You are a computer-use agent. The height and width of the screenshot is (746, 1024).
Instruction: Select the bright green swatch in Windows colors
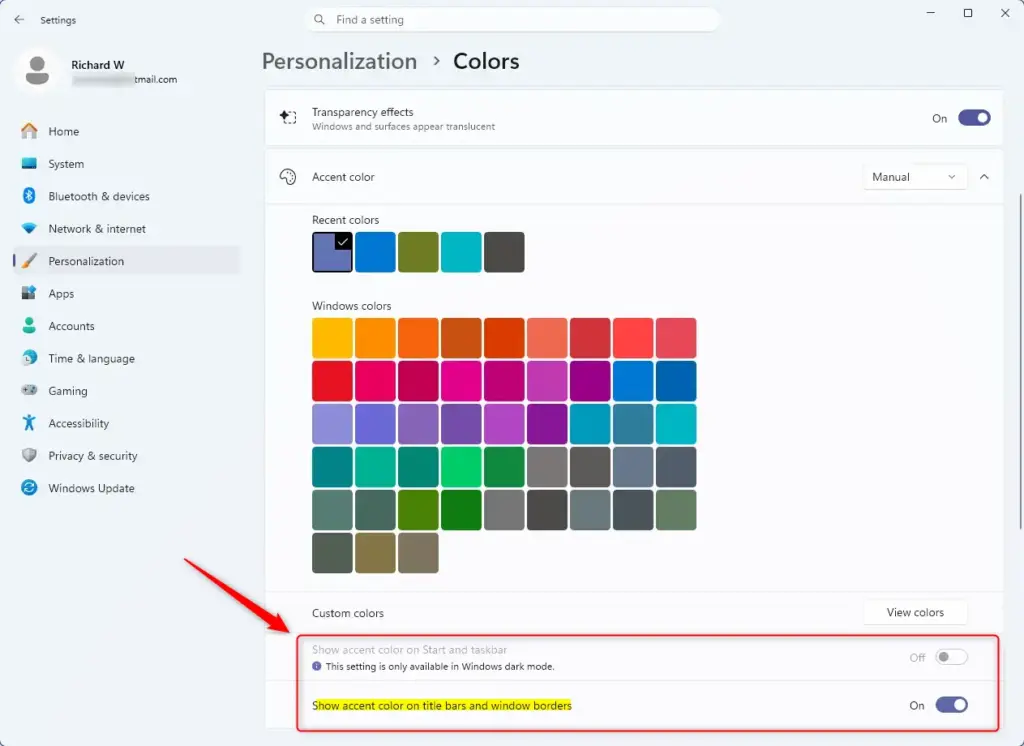(x=461, y=467)
